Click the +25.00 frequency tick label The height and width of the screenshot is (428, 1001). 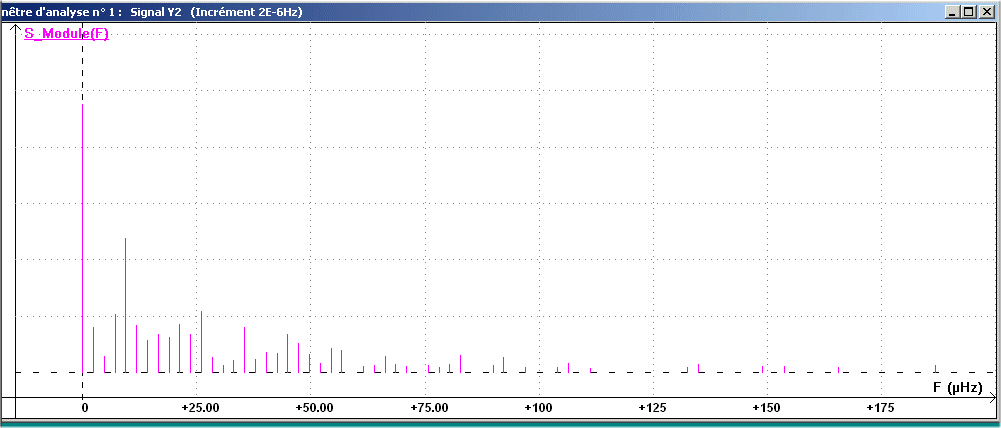(x=201, y=409)
